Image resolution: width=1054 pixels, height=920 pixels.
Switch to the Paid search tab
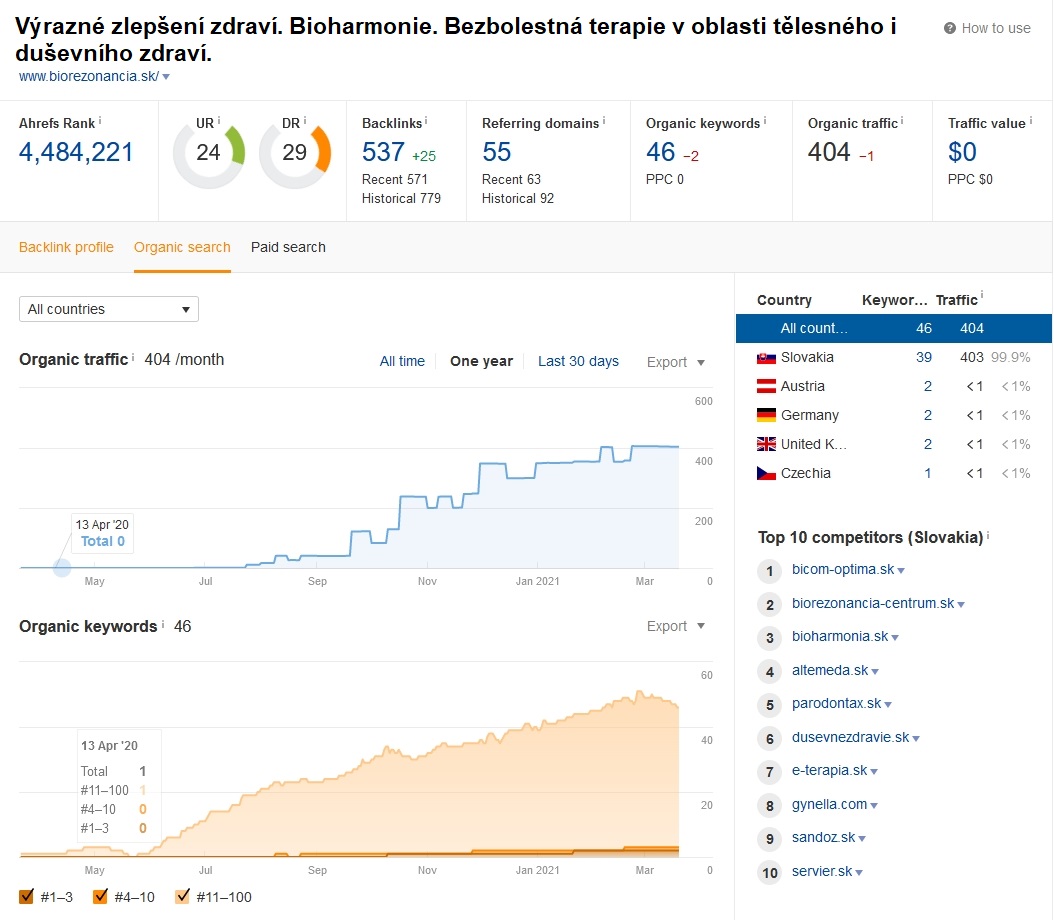click(x=288, y=247)
